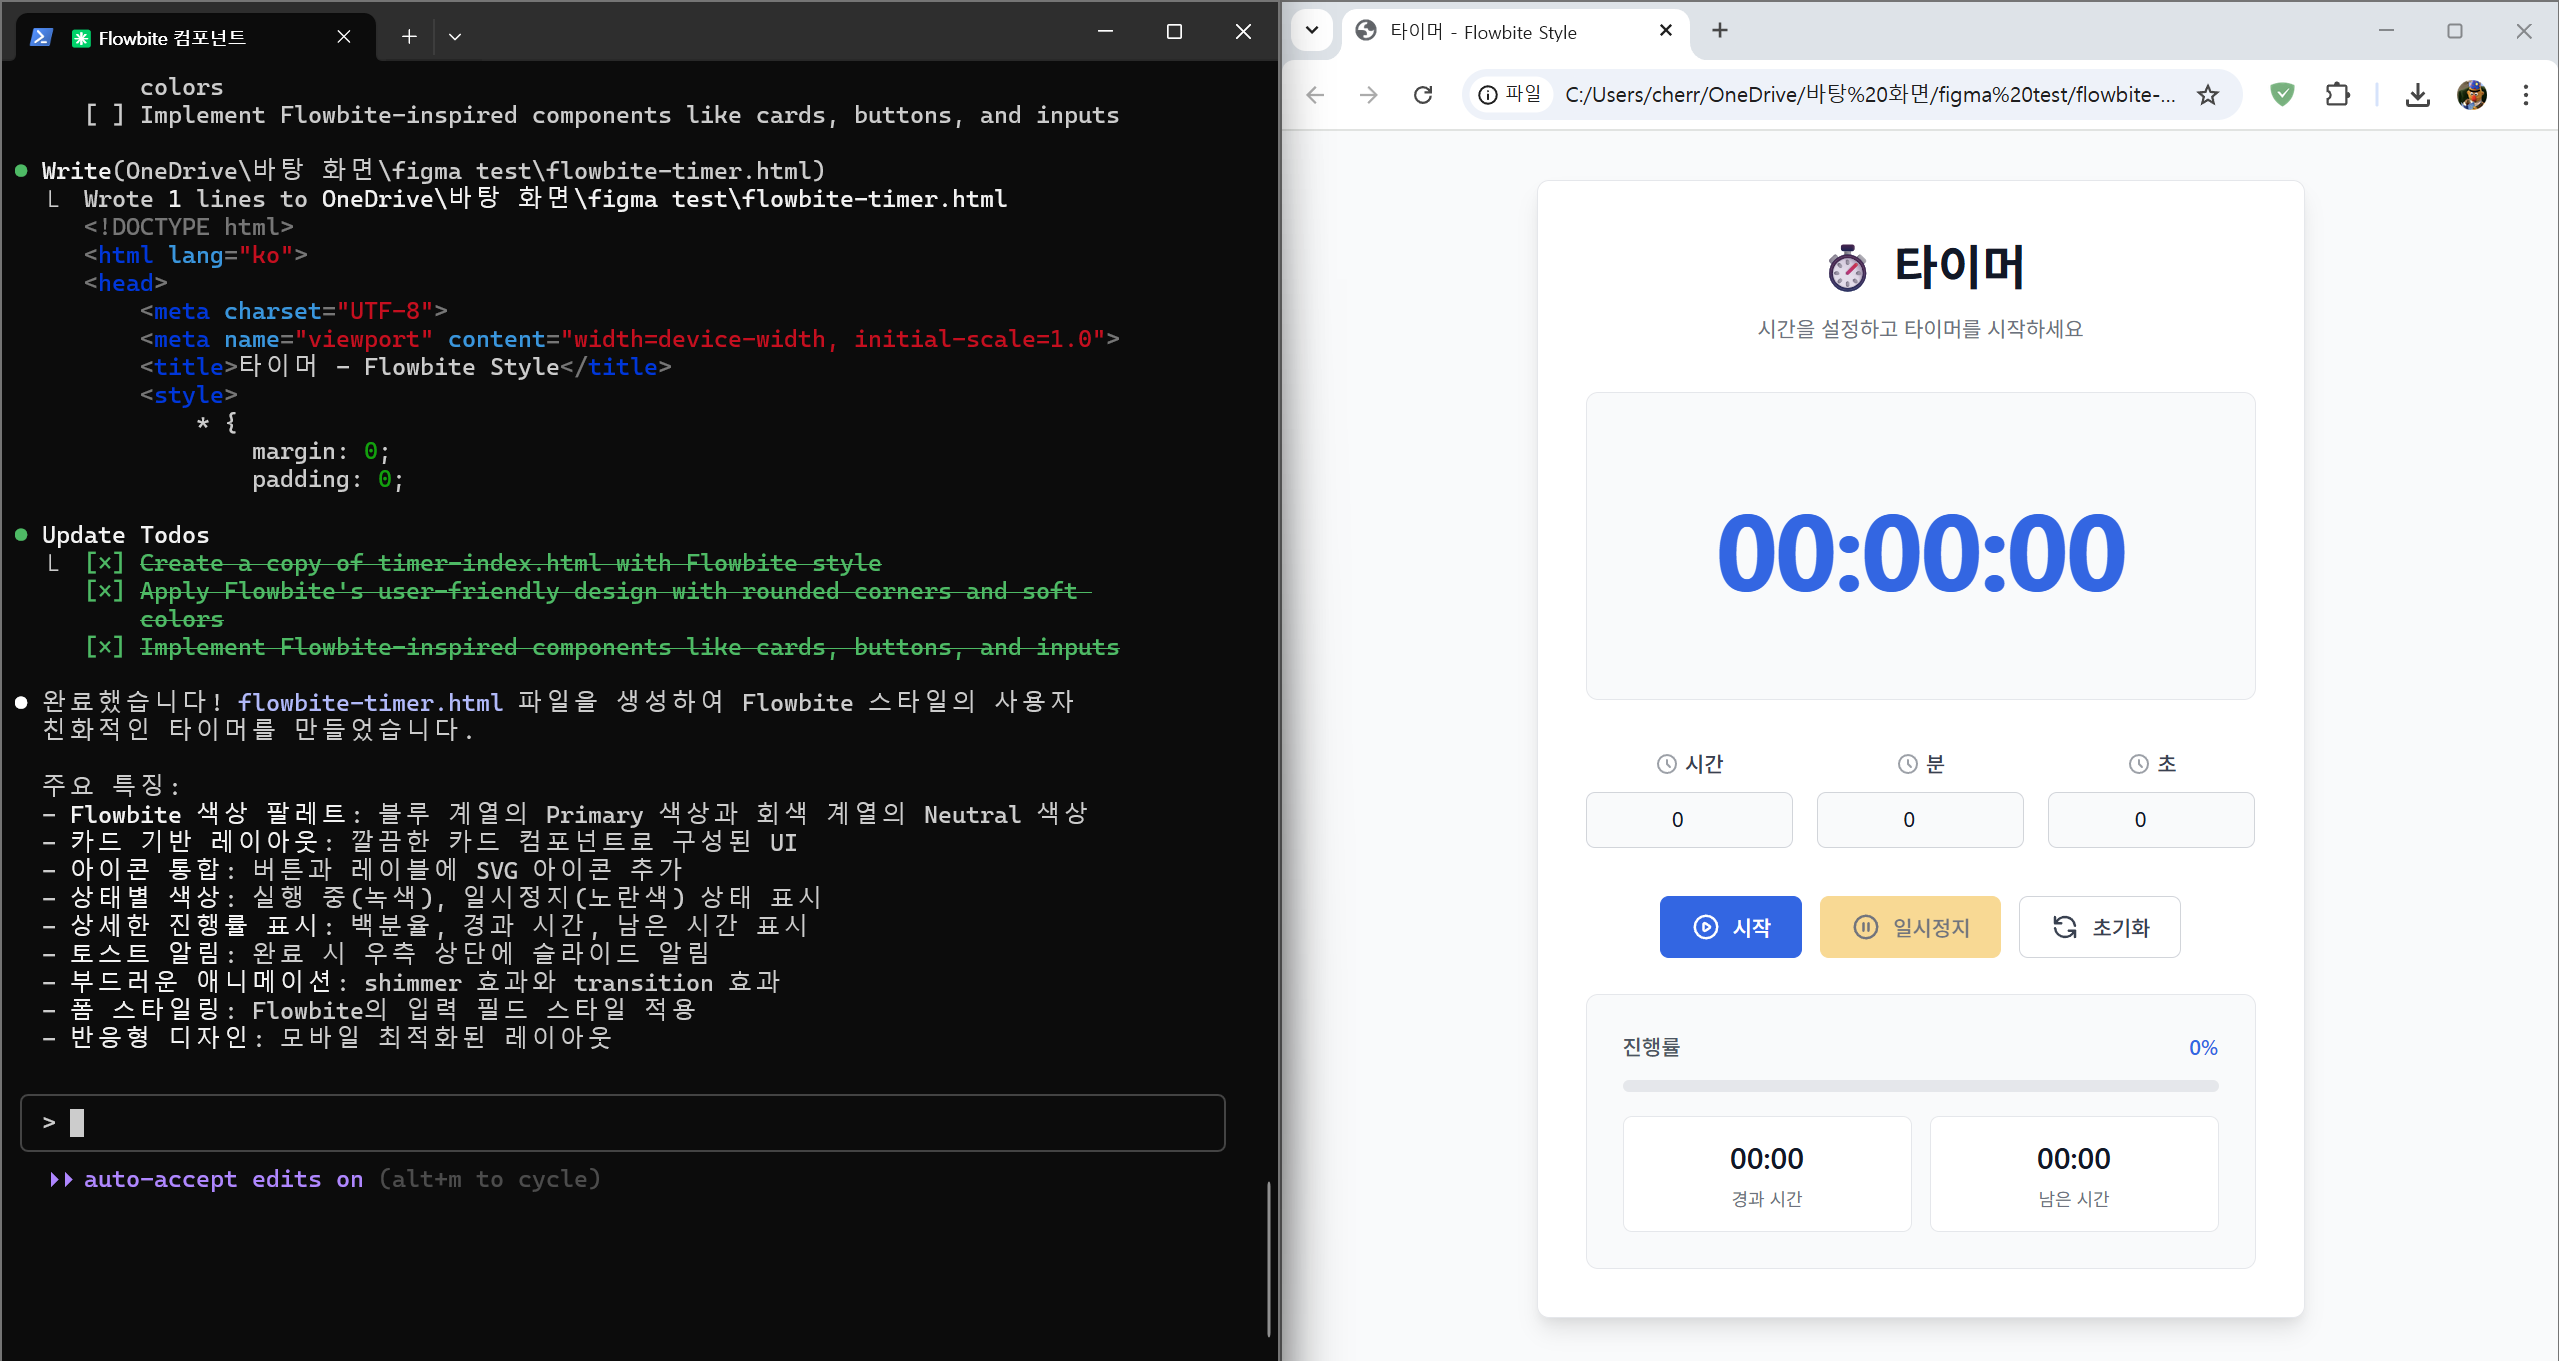Screen dimensions: 2559x1361
Task: Bookmark this page with star icon
Action: 2208,95
